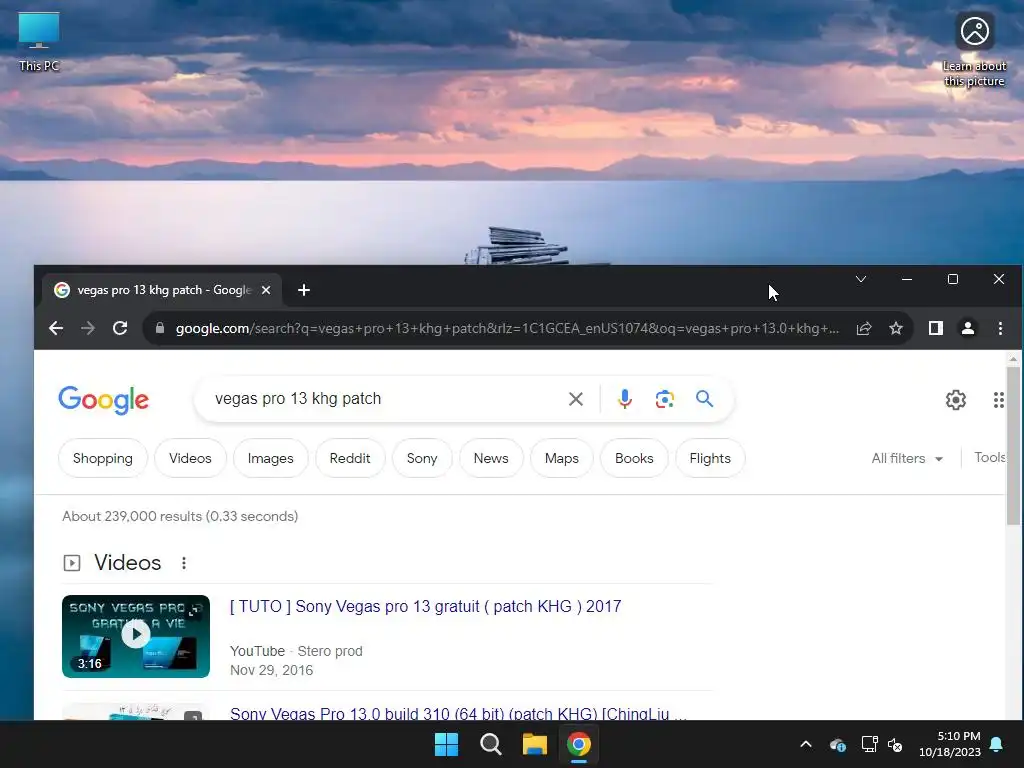This screenshot has height=768, width=1024.
Task: Open the search Tools button
Action: [989, 458]
